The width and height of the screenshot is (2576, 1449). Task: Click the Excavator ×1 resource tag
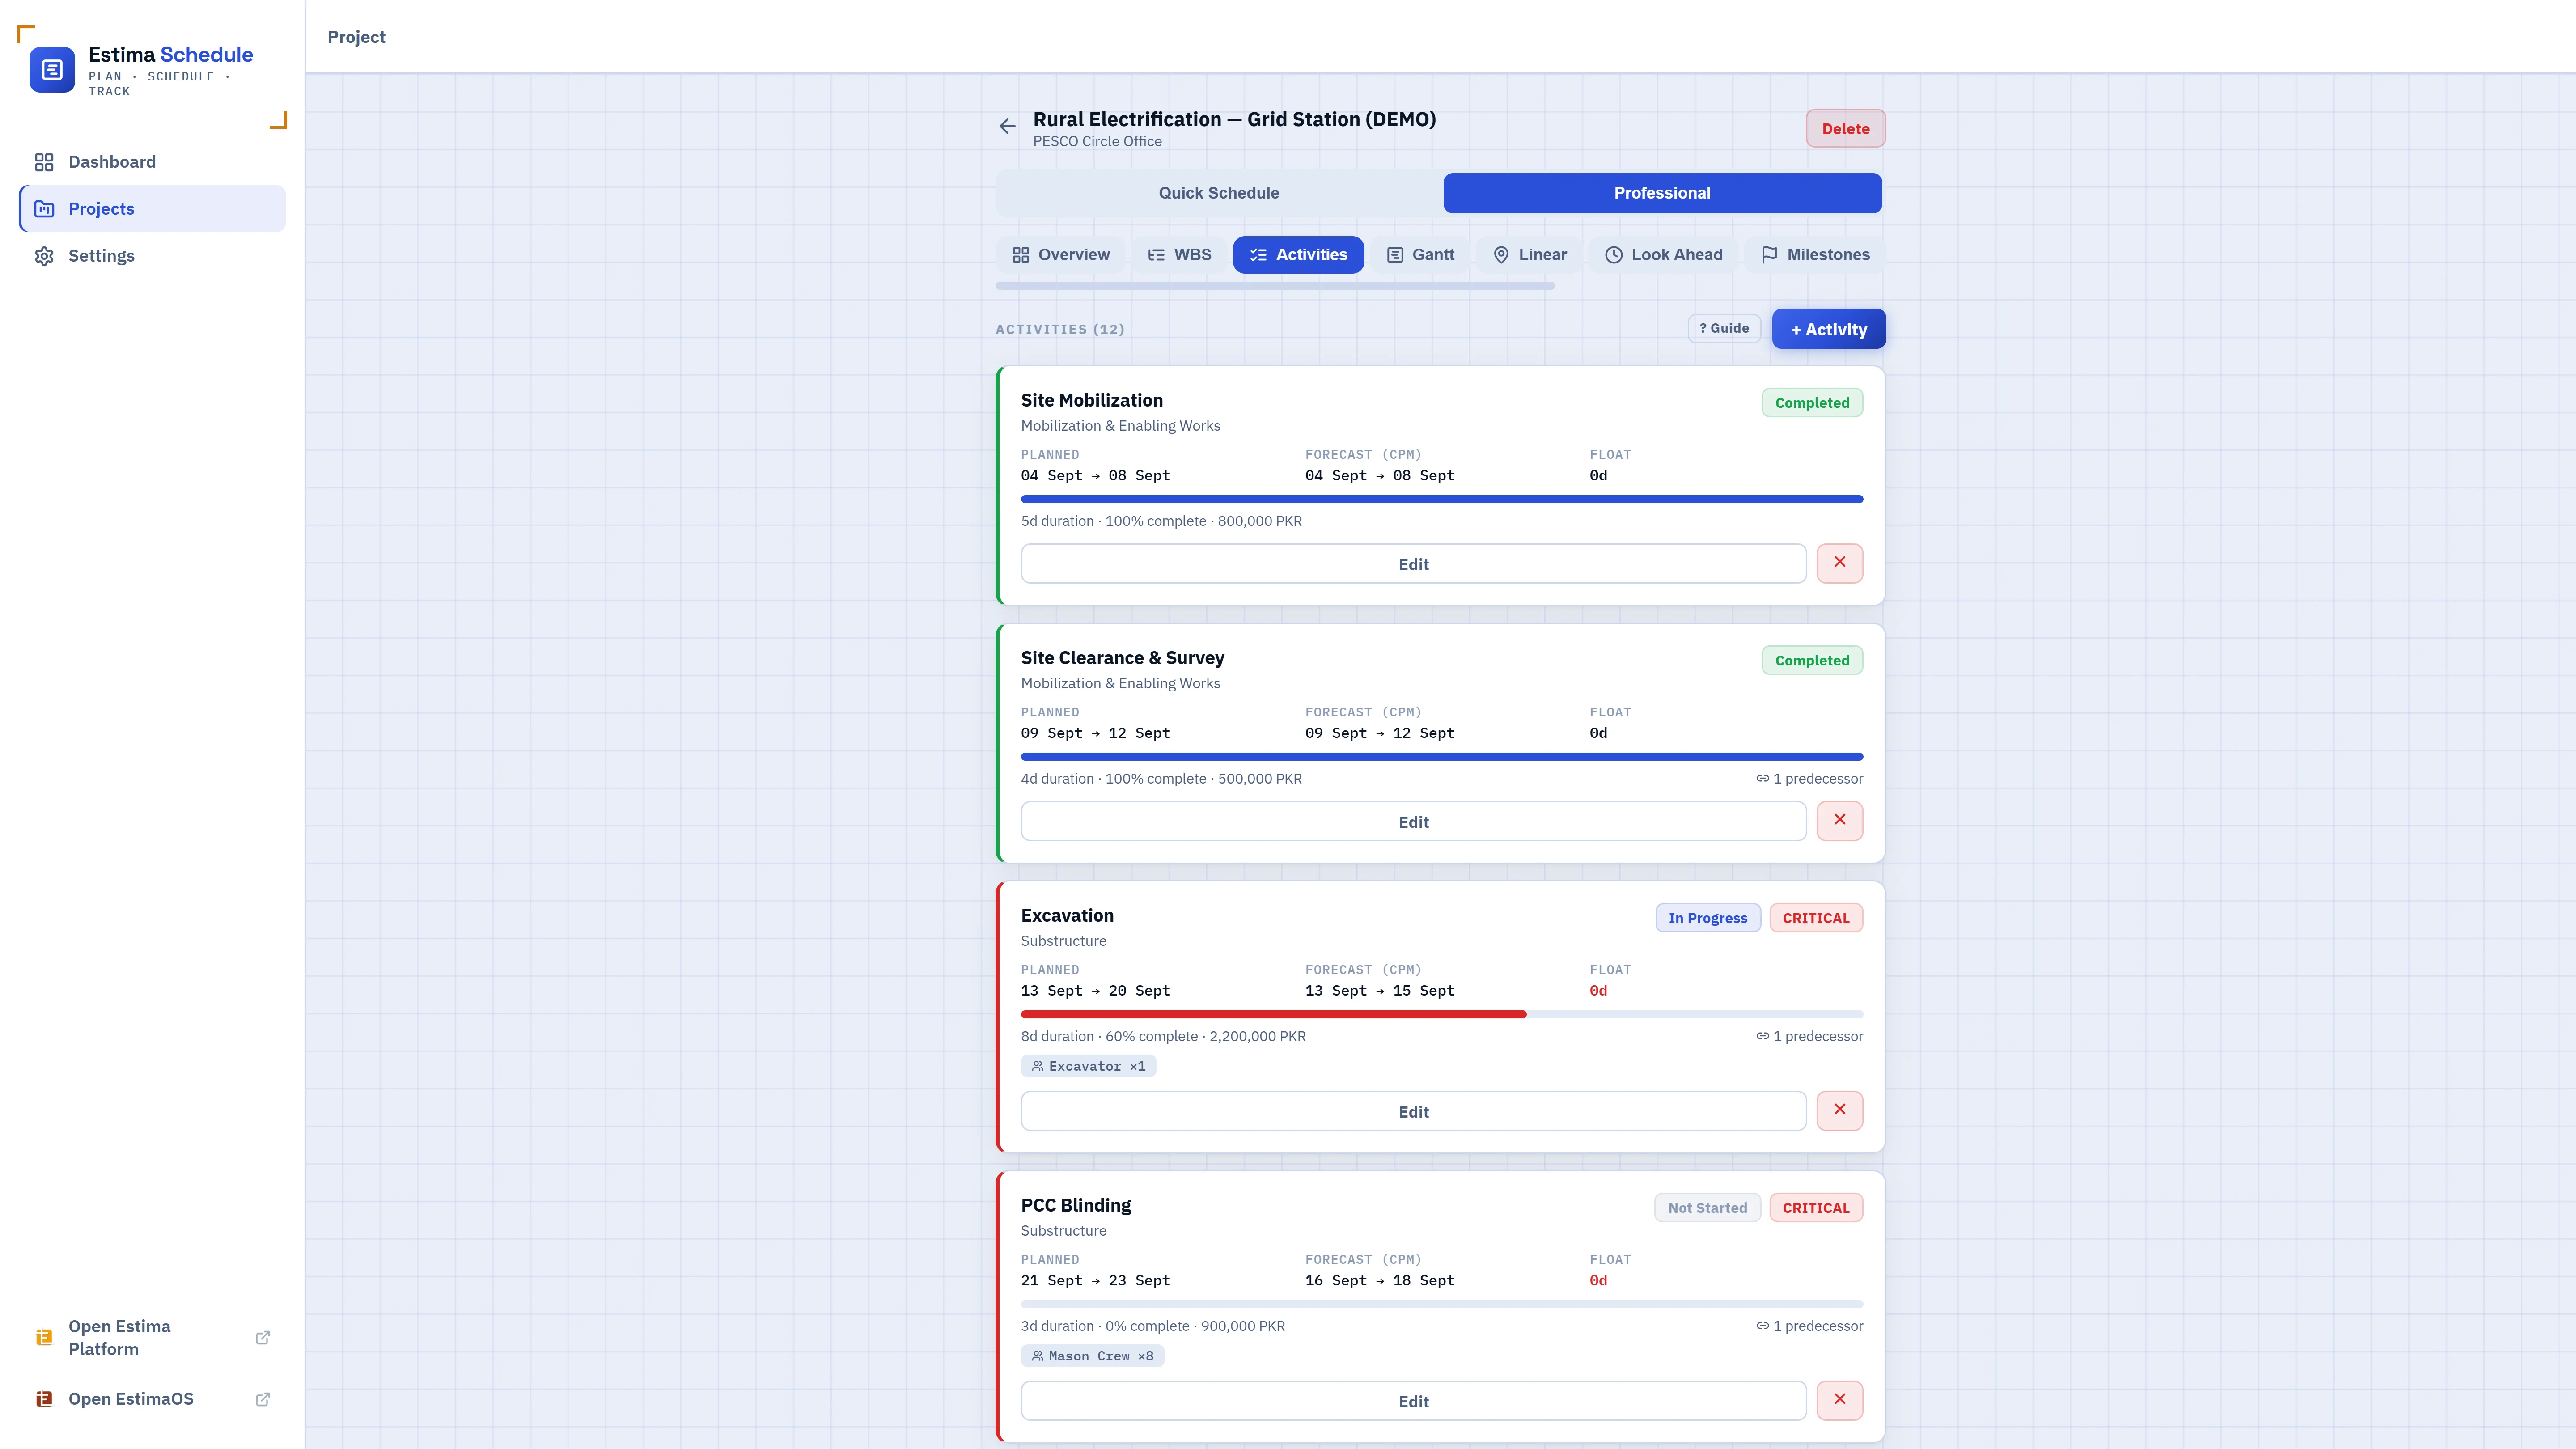click(x=1088, y=1066)
